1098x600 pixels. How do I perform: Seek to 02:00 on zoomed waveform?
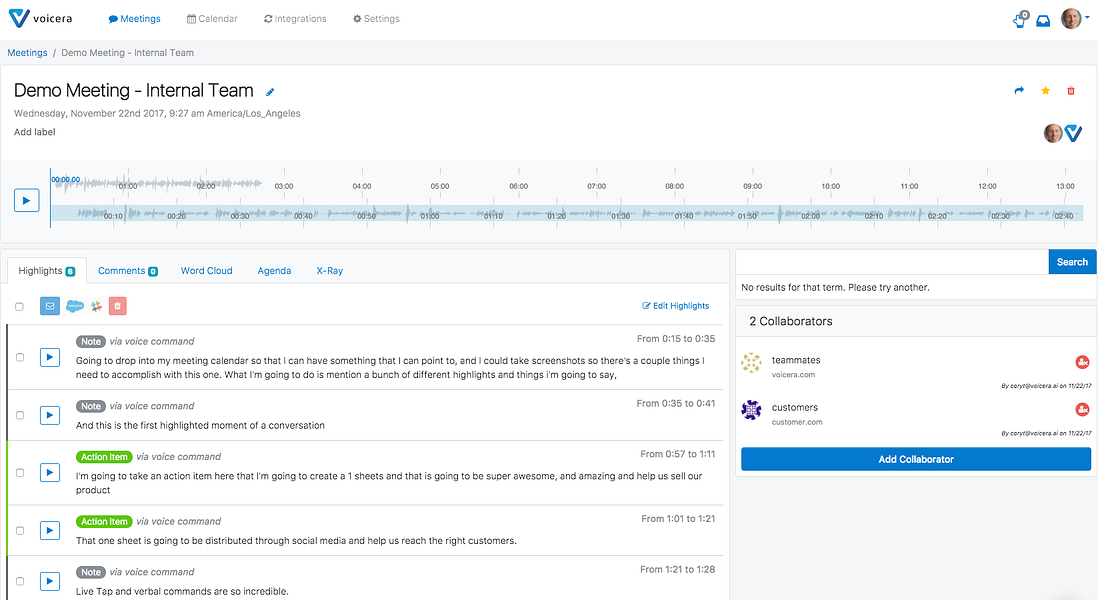[810, 216]
